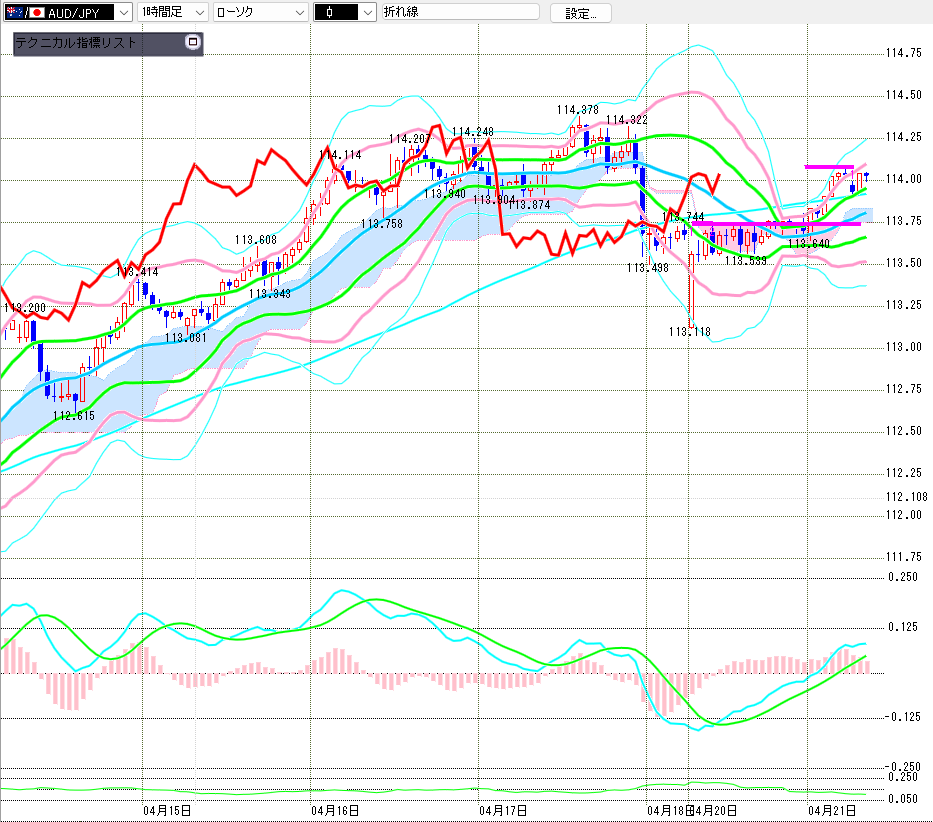This screenshot has height=822, width=933.
Task: Click the 04月15日 date marker on time axis
Action: (167, 810)
